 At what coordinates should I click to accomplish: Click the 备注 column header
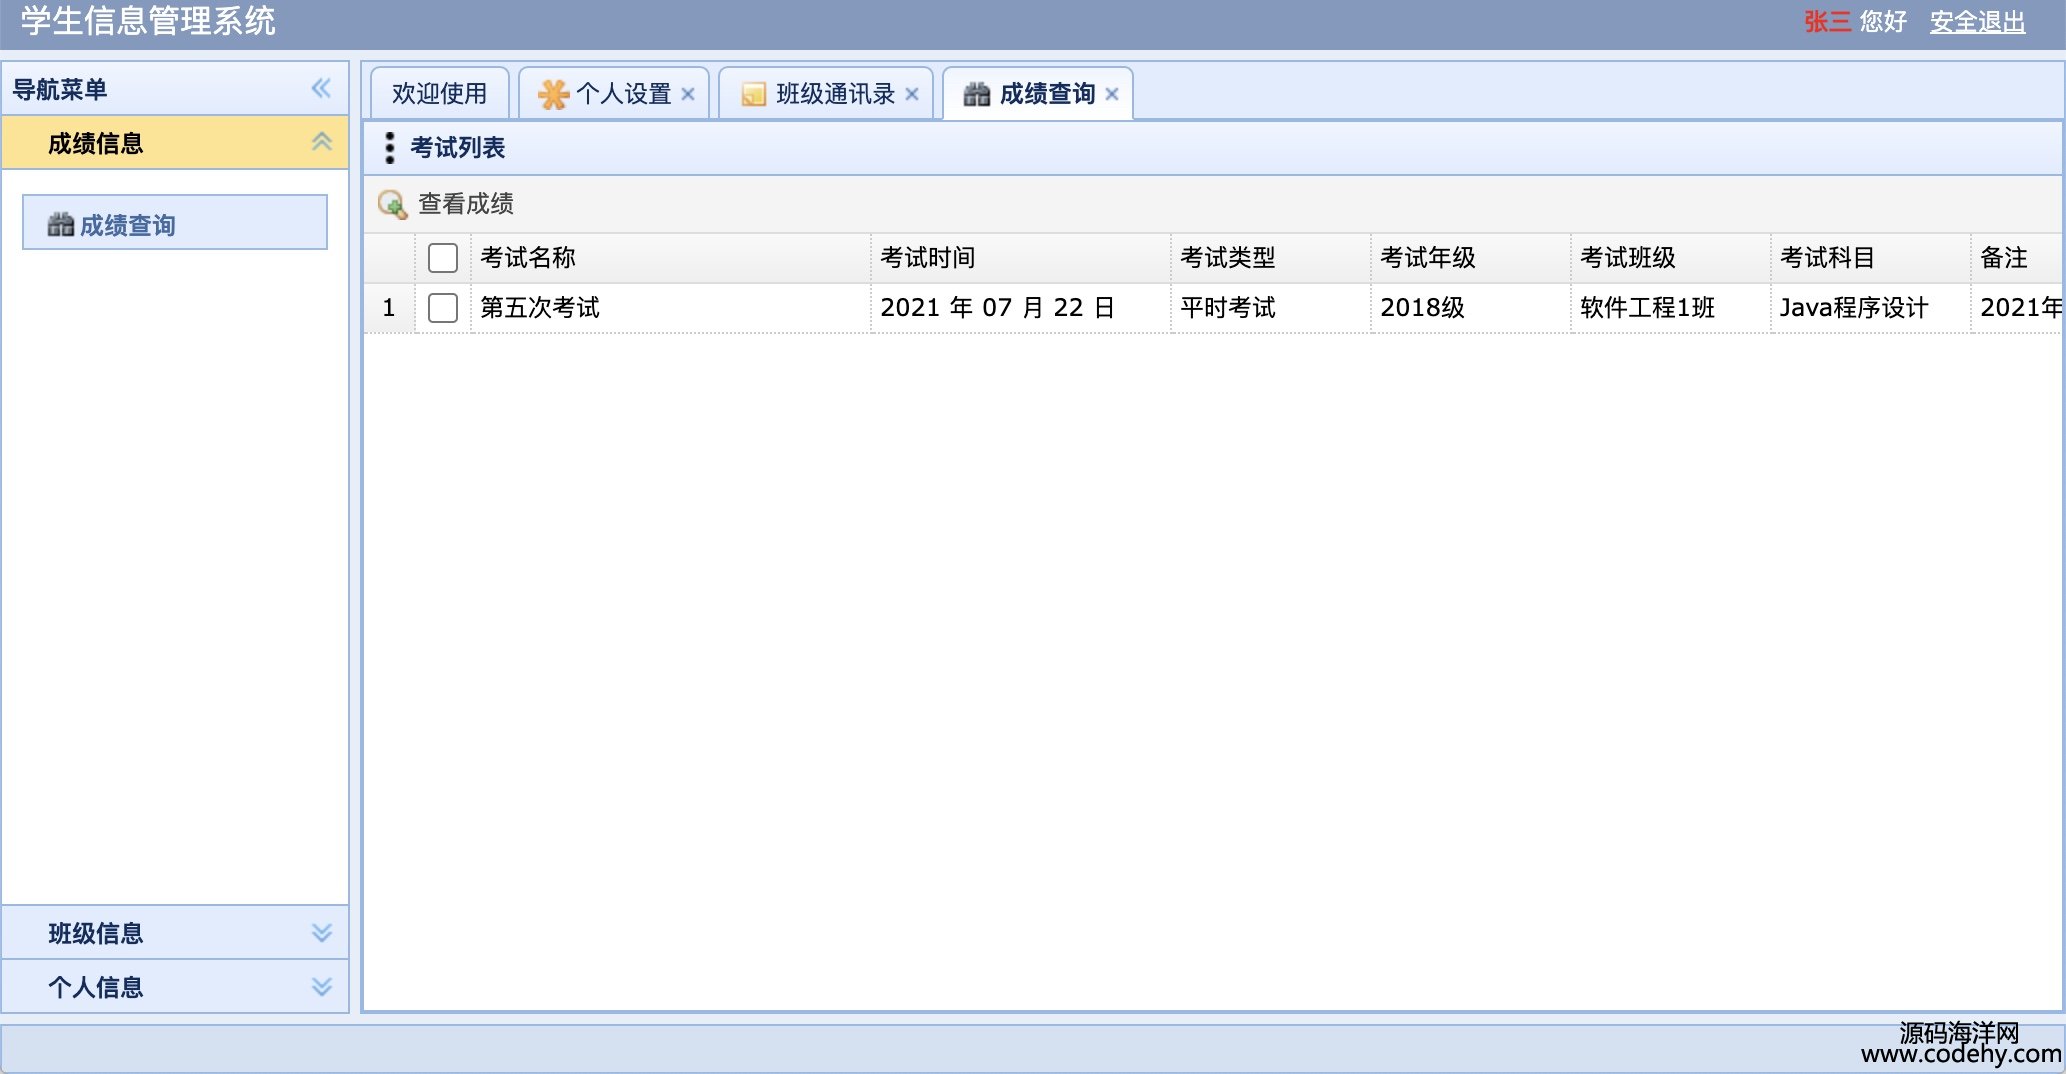click(2017, 258)
